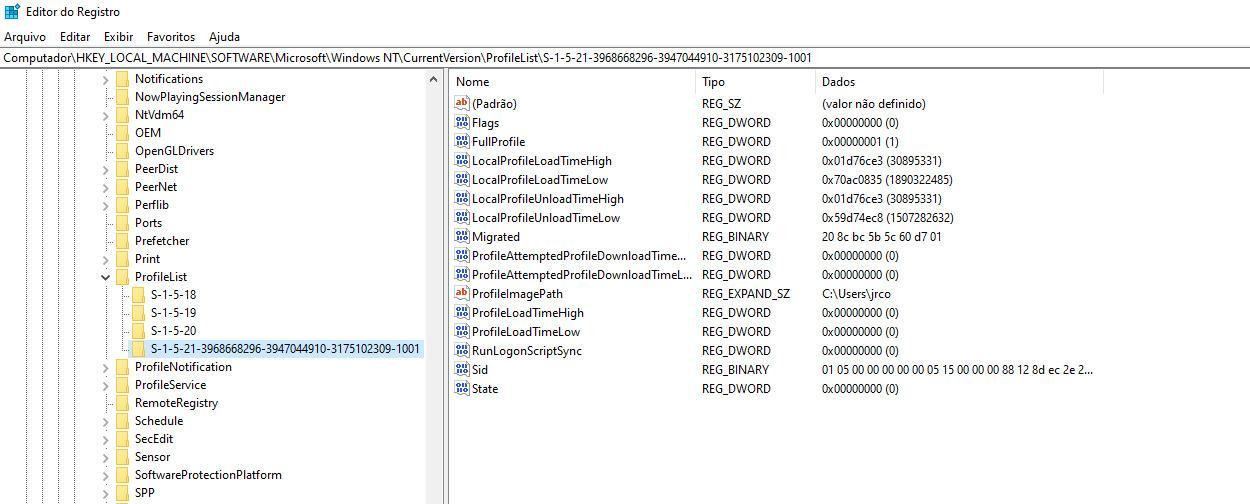Select the '20 8c bc 5b 5c 60 d7 01' data
1250x504 pixels.
(x=881, y=237)
